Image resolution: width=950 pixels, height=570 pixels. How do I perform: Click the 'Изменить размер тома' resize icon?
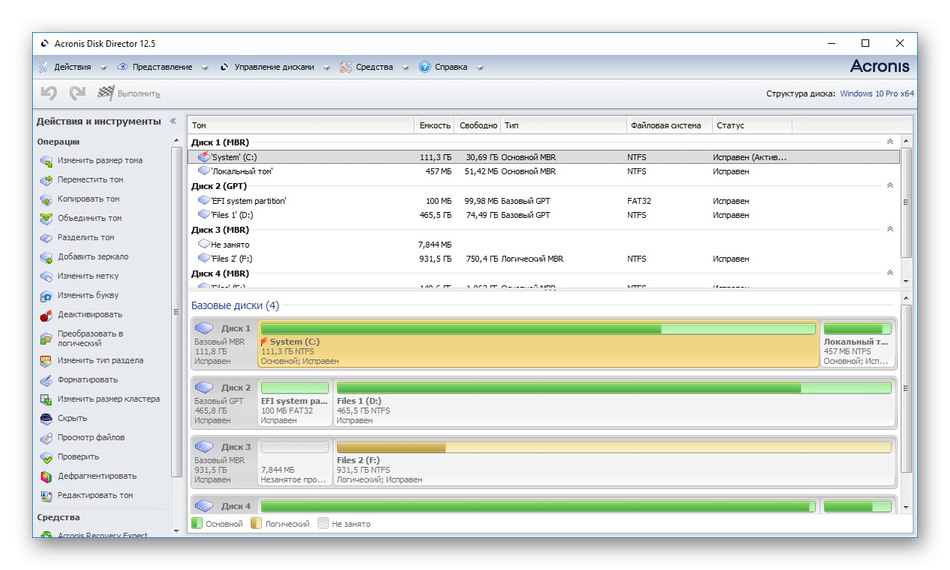point(46,161)
